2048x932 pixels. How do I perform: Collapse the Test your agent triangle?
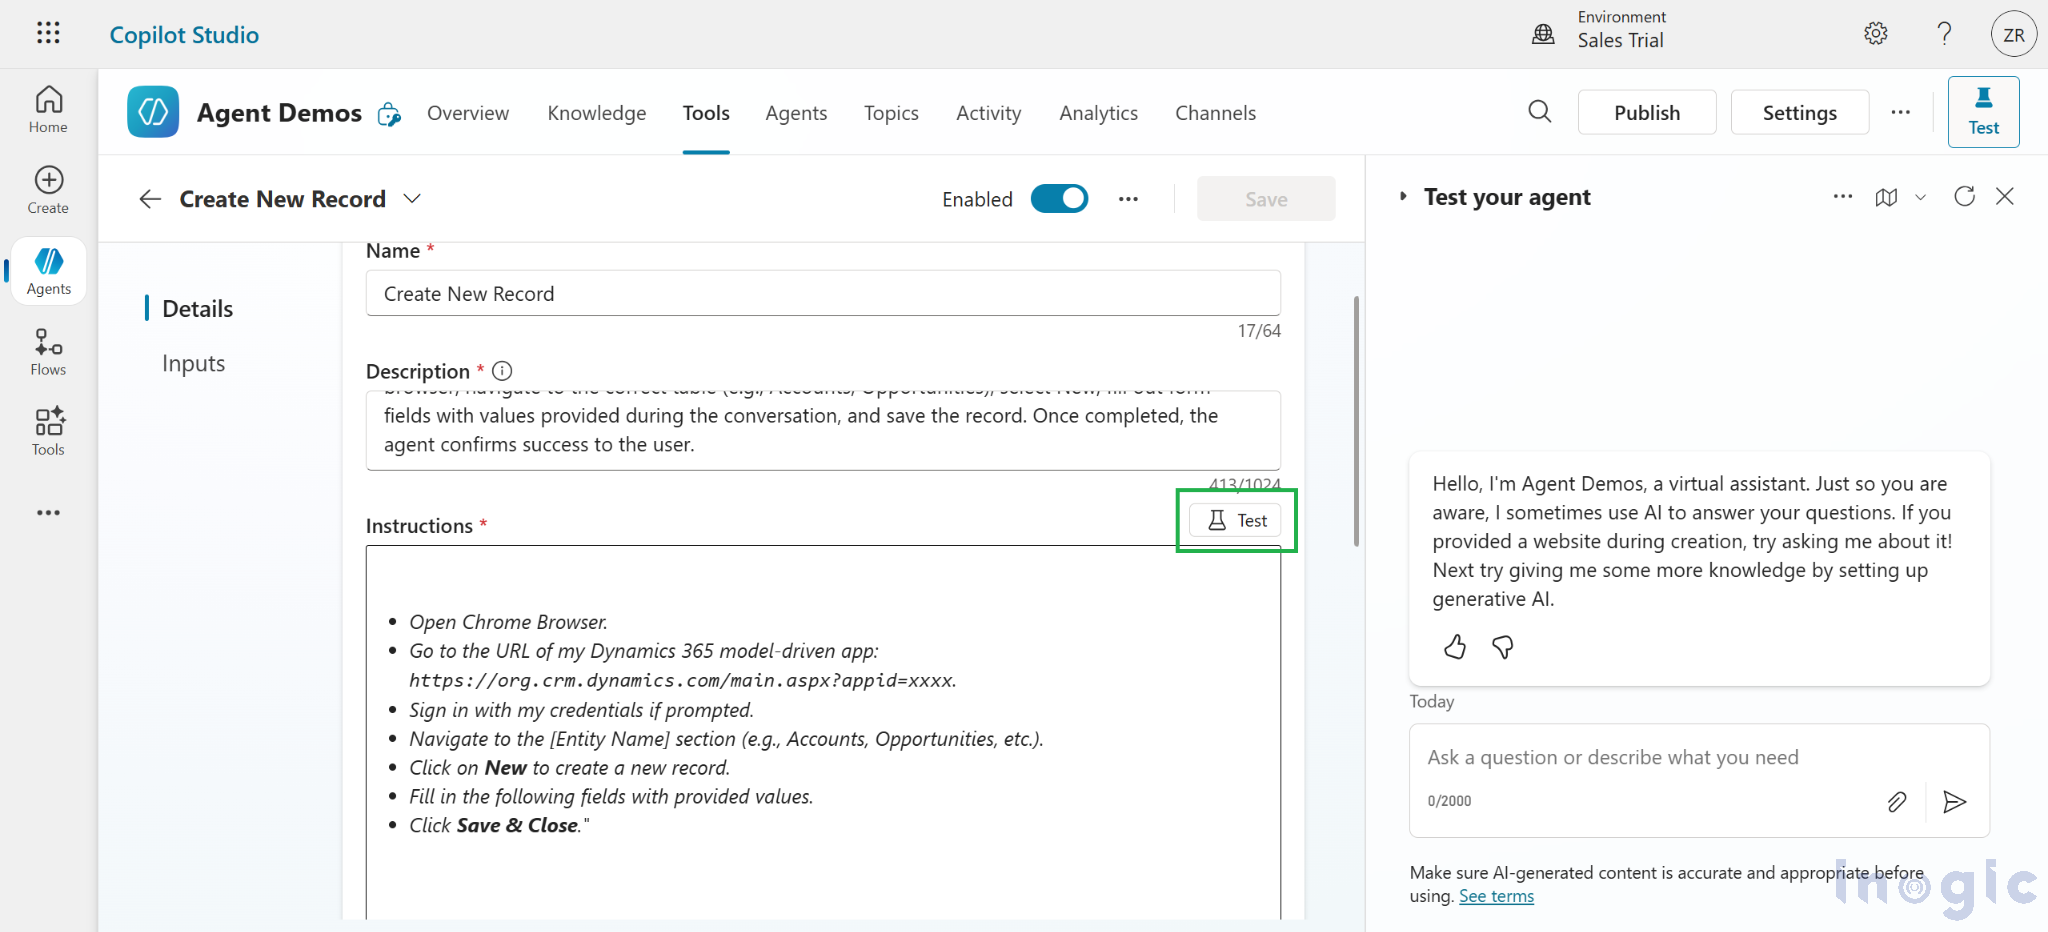tap(1403, 197)
